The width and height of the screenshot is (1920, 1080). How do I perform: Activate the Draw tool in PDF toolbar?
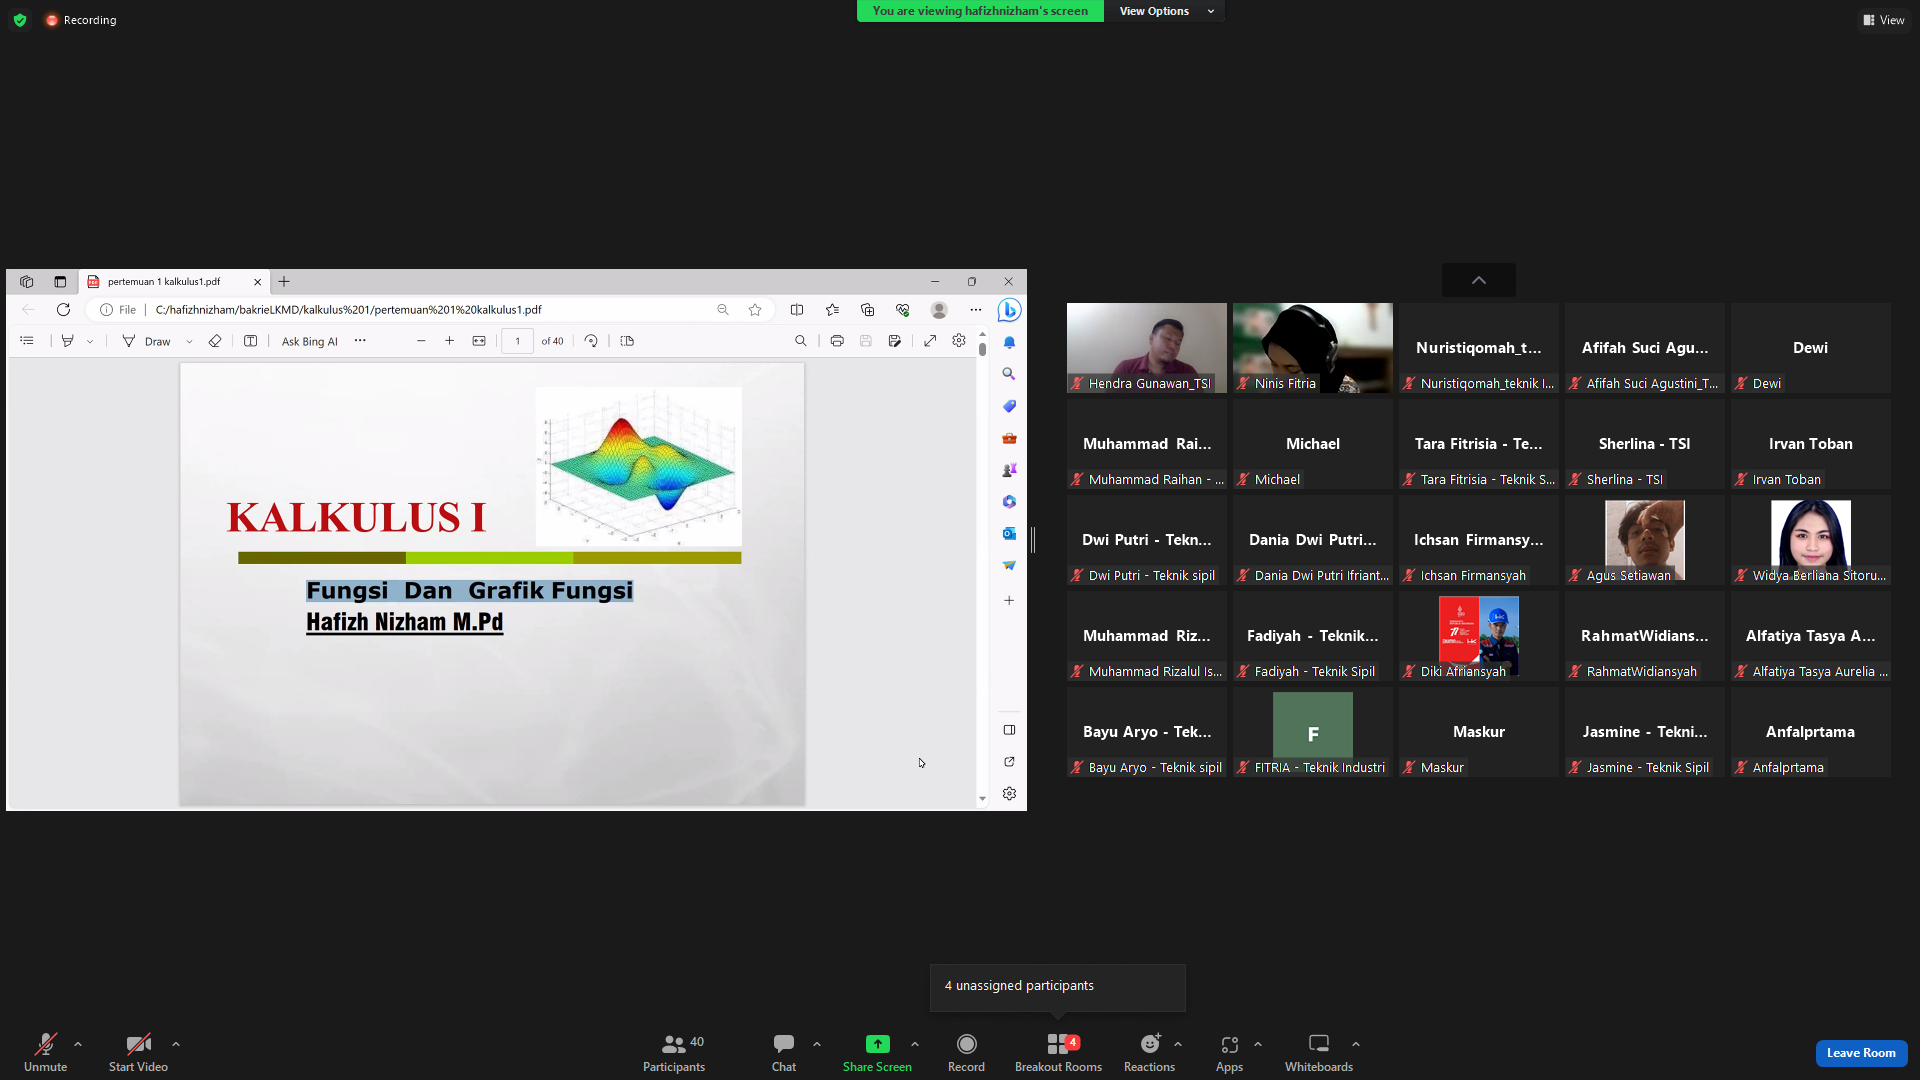coord(147,341)
